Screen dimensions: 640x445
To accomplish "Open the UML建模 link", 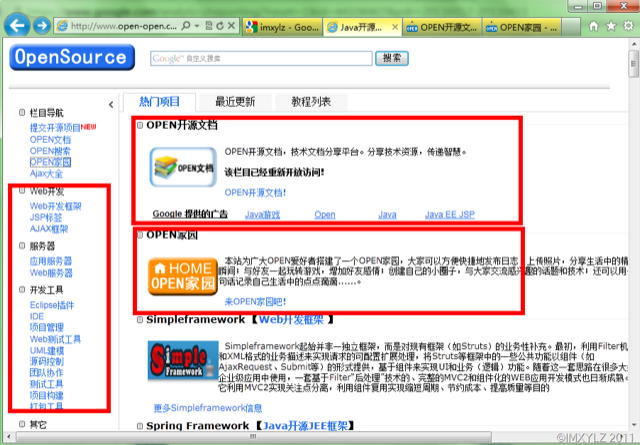I will 47,351.
